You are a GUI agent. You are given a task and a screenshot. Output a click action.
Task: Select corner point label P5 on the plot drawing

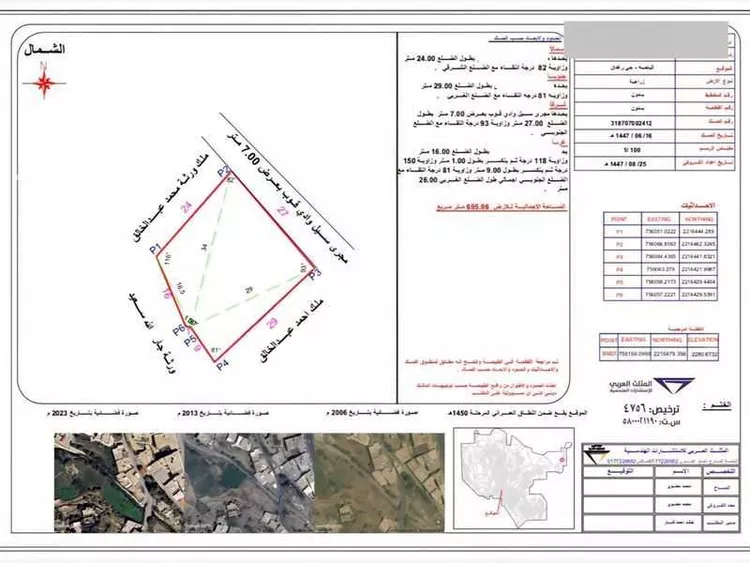coord(190,341)
